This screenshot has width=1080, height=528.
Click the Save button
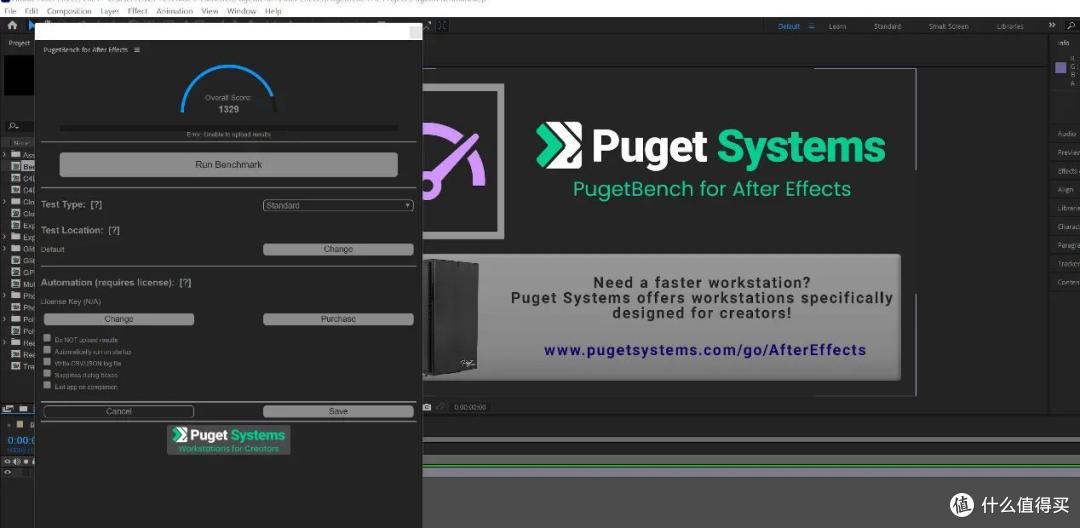(x=338, y=412)
